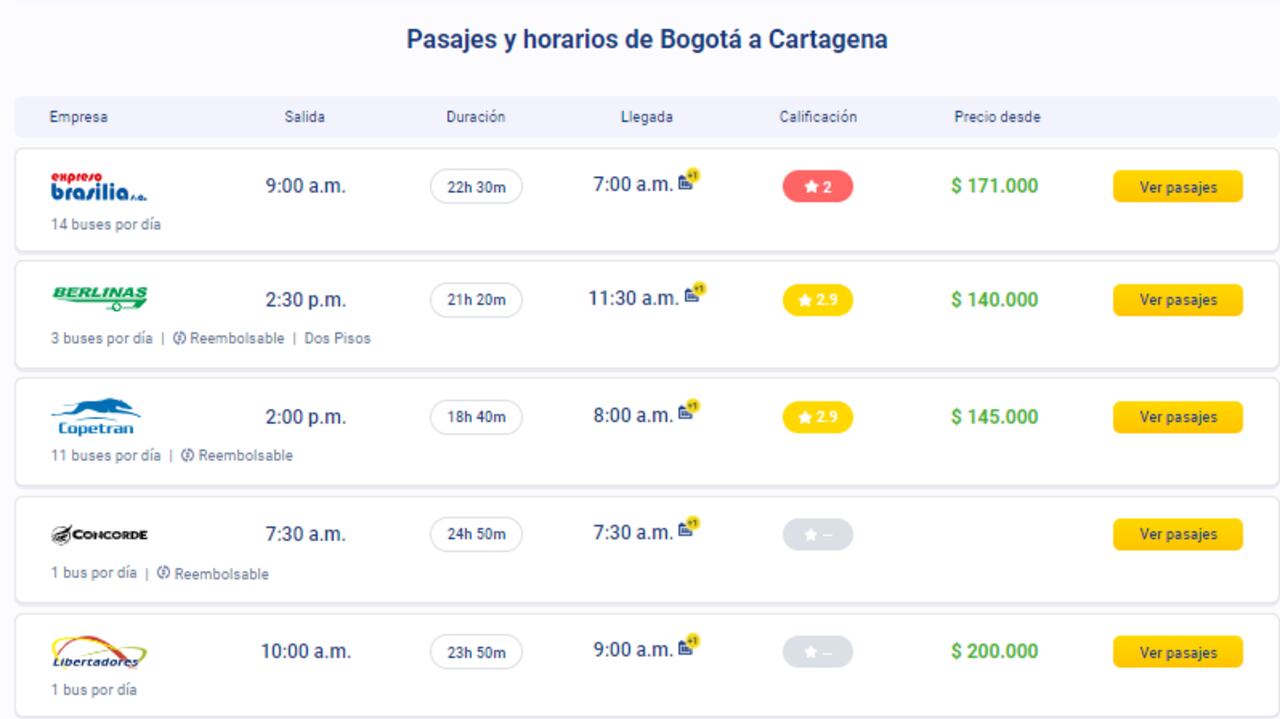
Task: Click the 22h 30m duration pill
Action: pyautogui.click(x=476, y=187)
